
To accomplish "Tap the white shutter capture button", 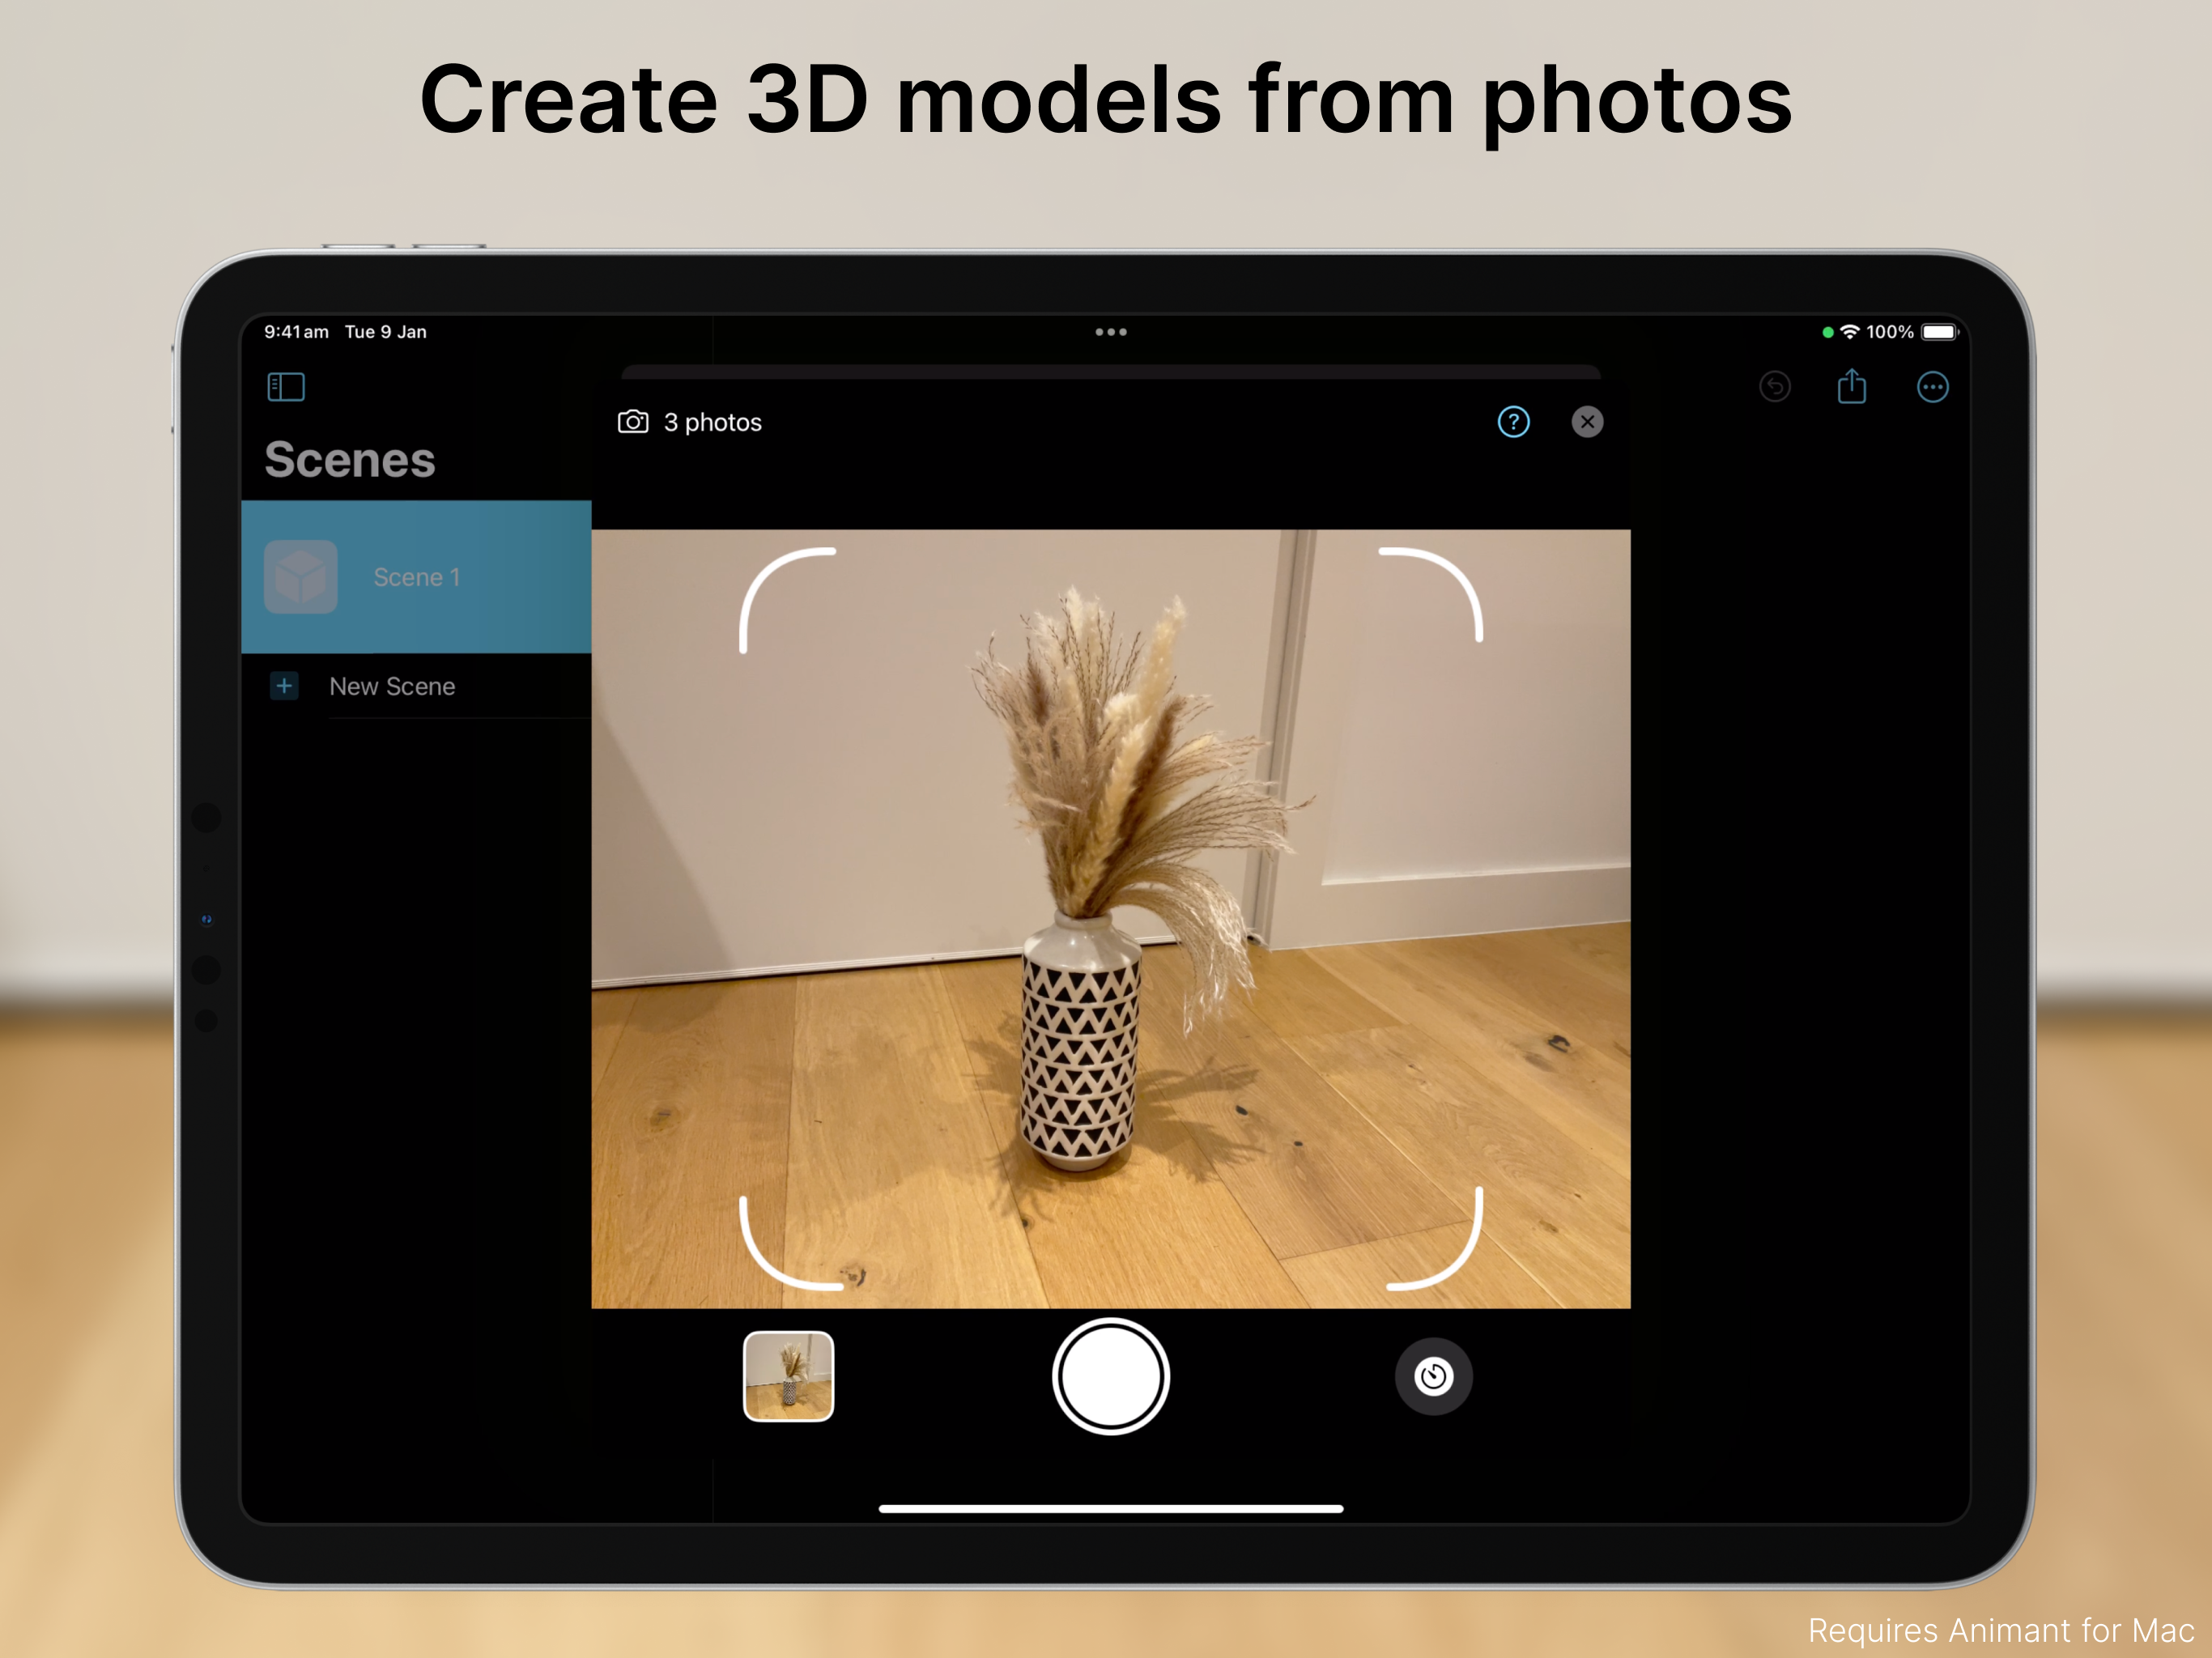I will coord(1110,1376).
